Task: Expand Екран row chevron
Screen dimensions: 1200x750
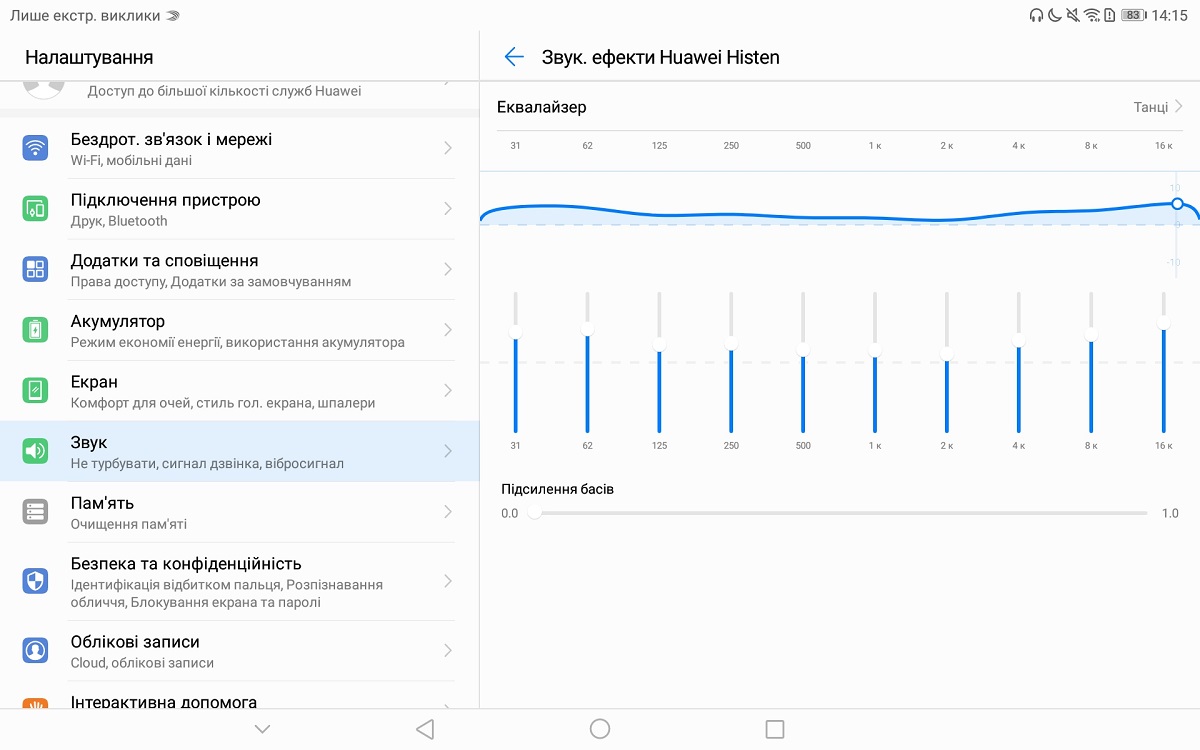Action: [448, 390]
